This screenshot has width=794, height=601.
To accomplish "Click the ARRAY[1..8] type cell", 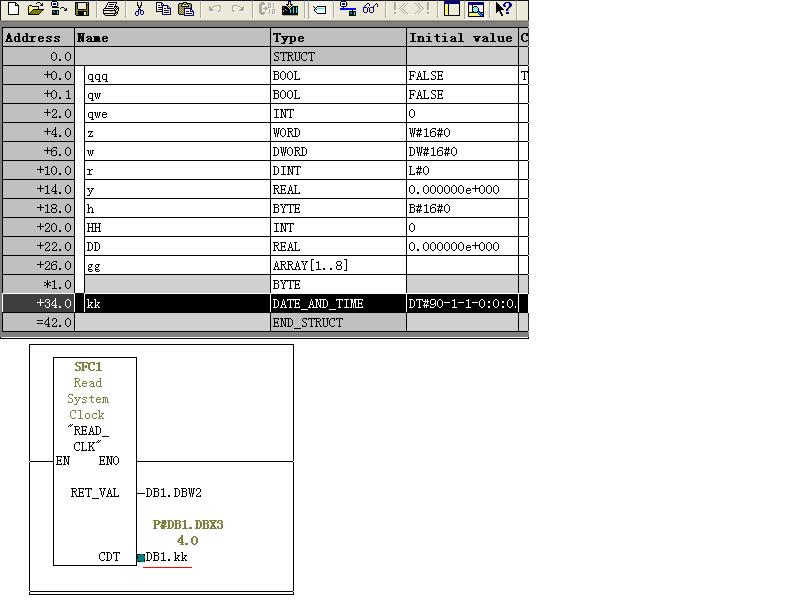I will [x=338, y=265].
